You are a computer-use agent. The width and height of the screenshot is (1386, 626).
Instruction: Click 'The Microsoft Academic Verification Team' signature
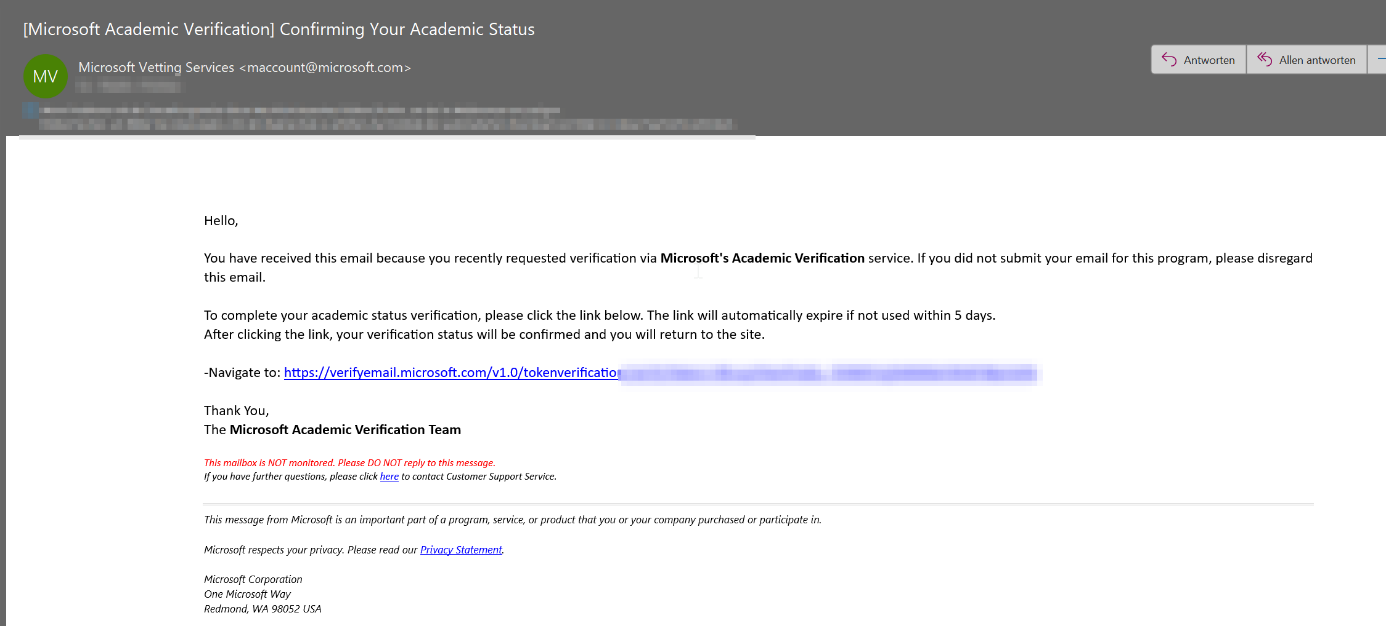point(332,430)
